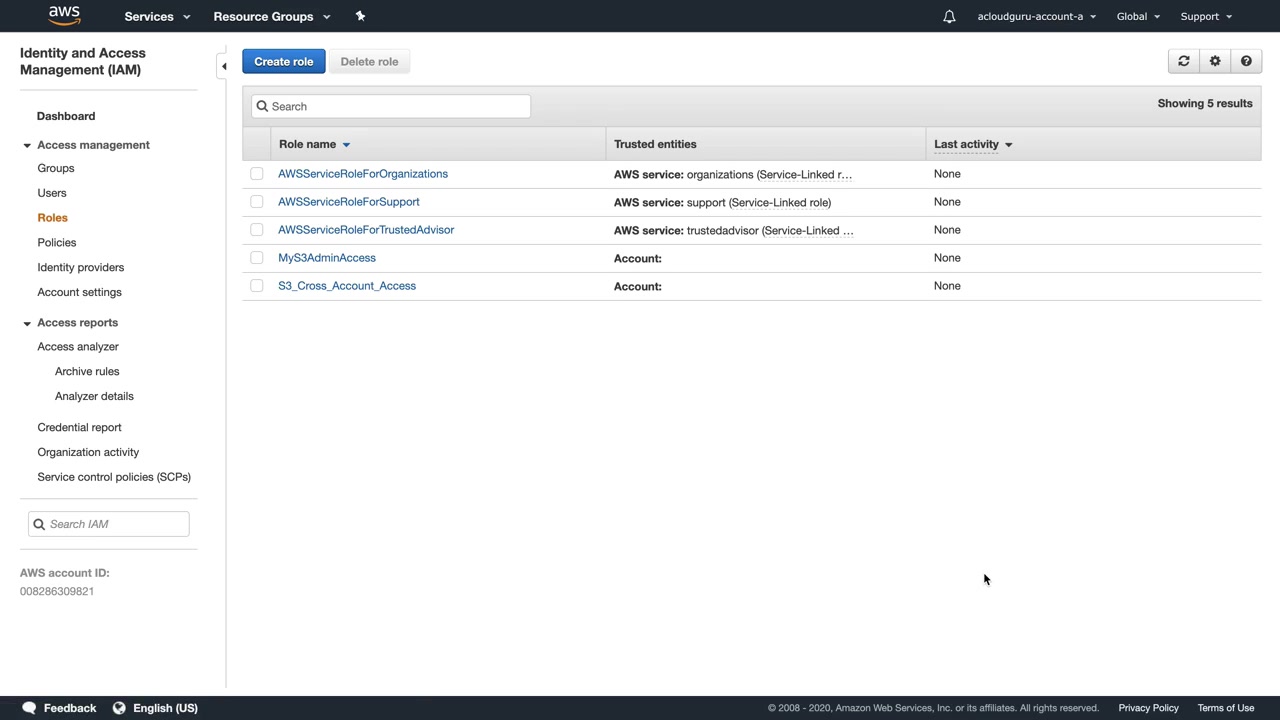Open Users in the IAM sidebar
Screen dimensions: 1280x720
pos(52,193)
